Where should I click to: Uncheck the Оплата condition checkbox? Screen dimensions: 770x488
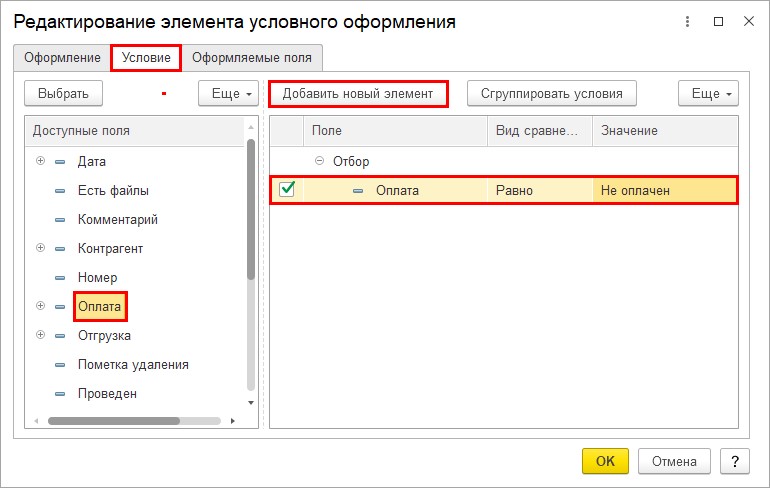pos(287,190)
